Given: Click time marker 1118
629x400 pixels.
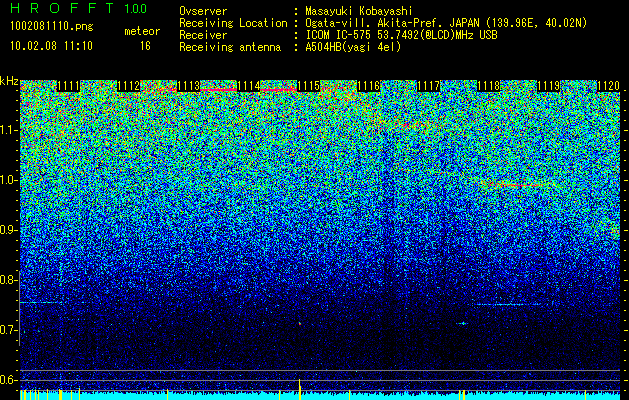Looking at the screenshot, I should tap(489, 86).
